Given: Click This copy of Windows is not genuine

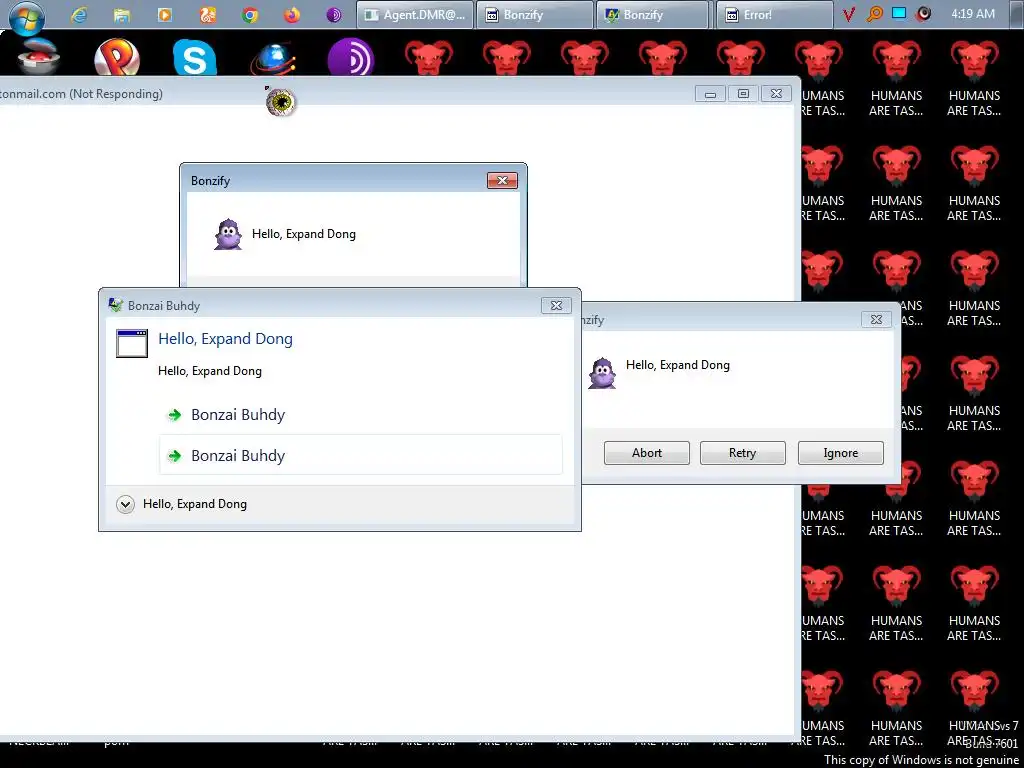Looking at the screenshot, I should 921,760.
